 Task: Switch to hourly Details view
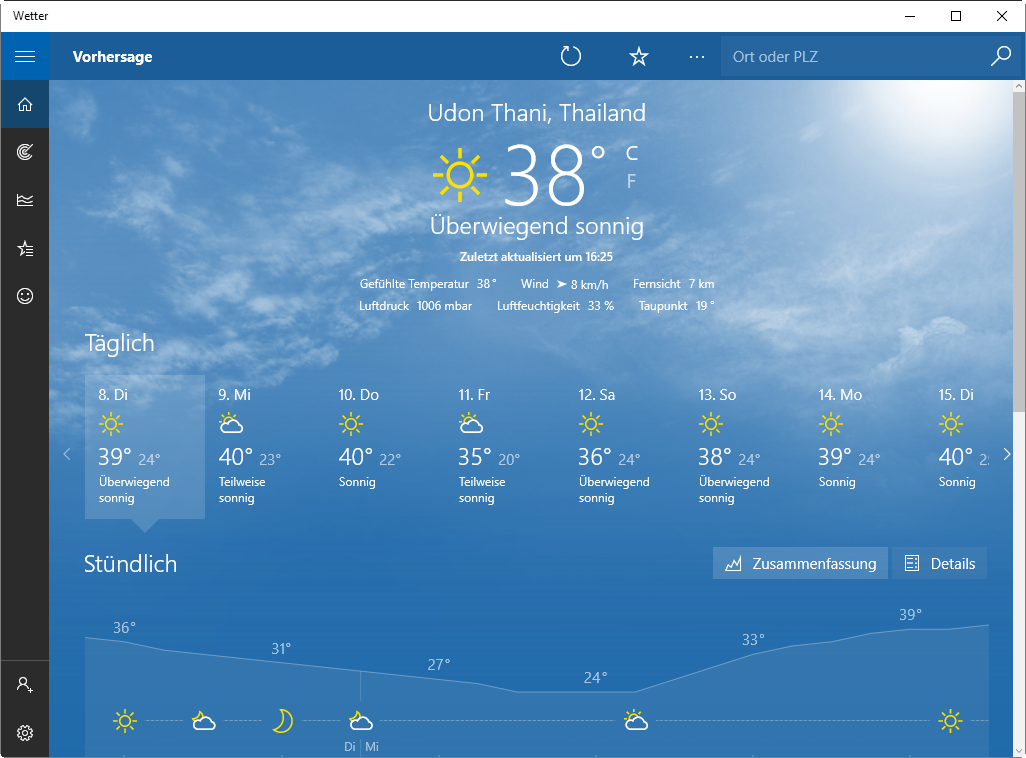pyautogui.click(x=939, y=564)
